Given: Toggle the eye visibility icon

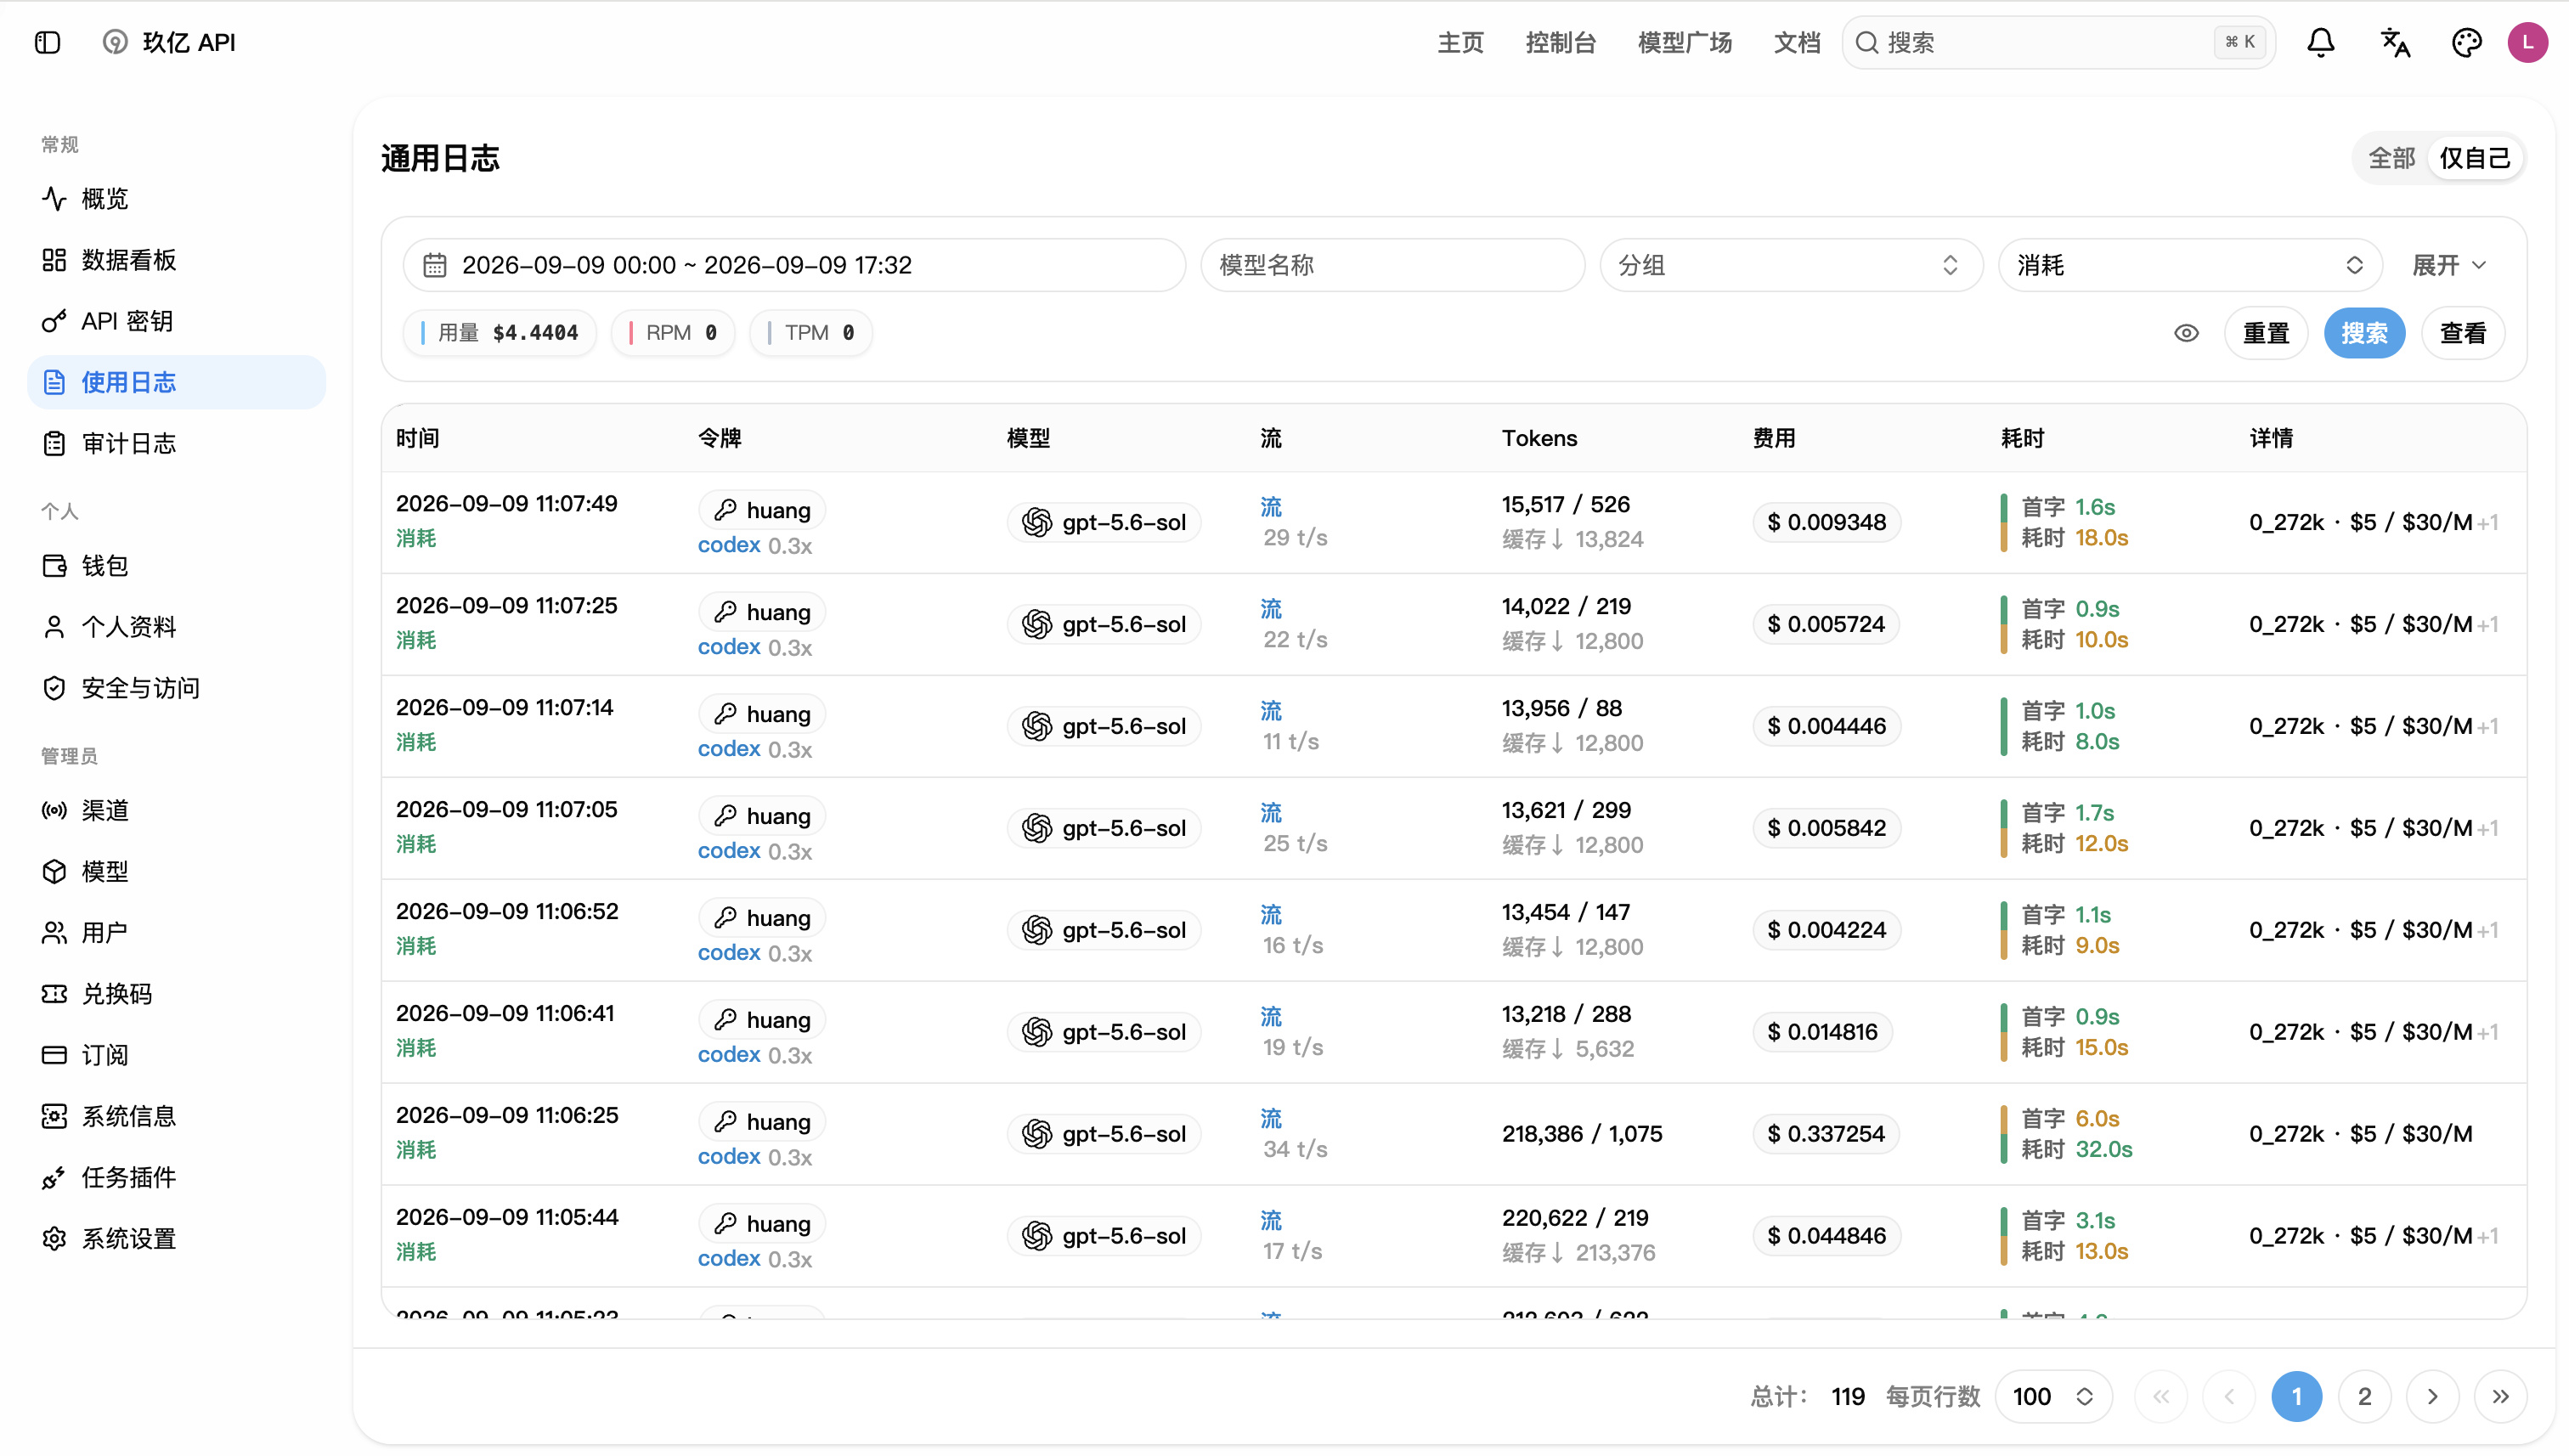Looking at the screenshot, I should tap(2186, 333).
